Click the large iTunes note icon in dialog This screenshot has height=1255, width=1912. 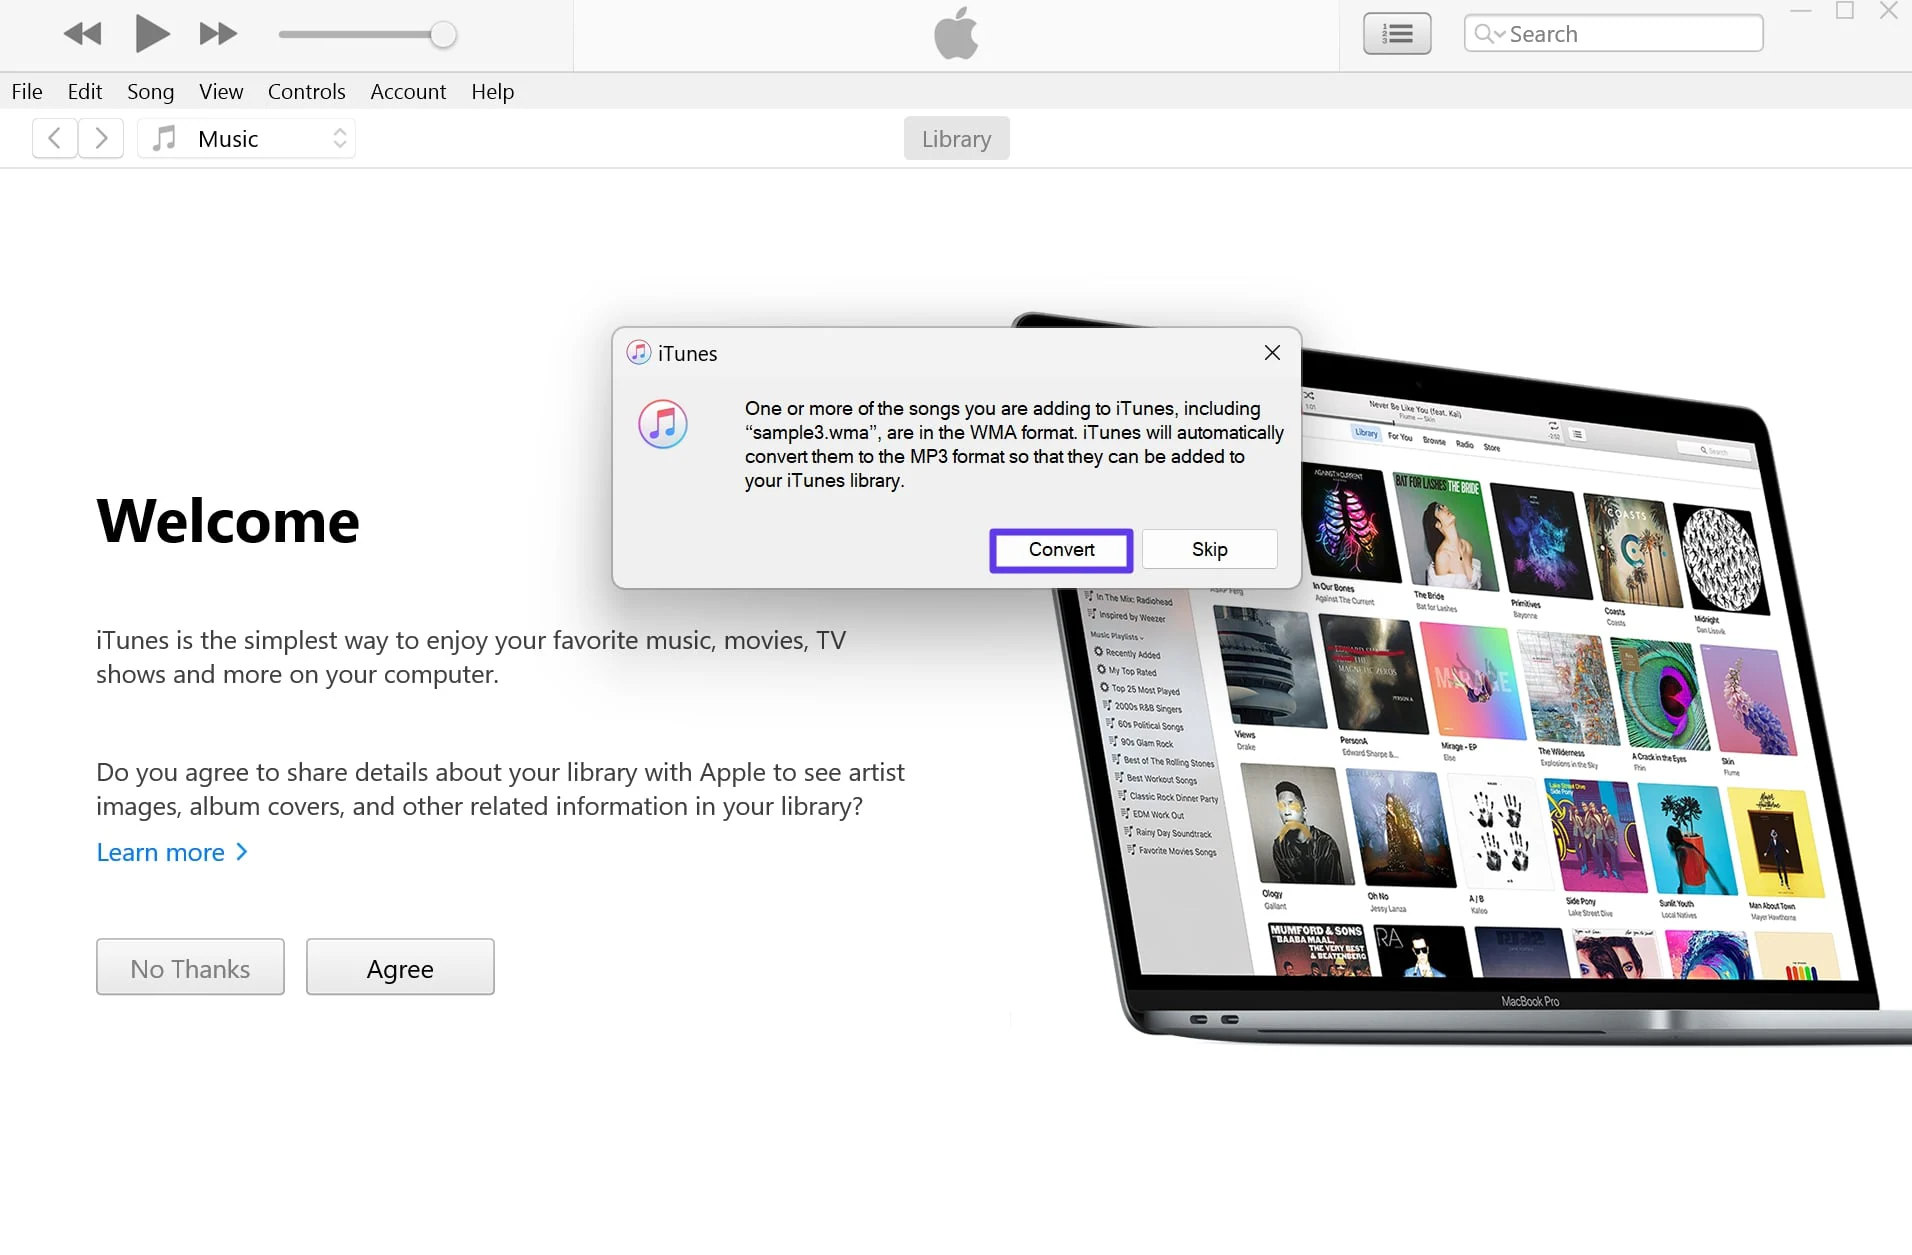663,424
